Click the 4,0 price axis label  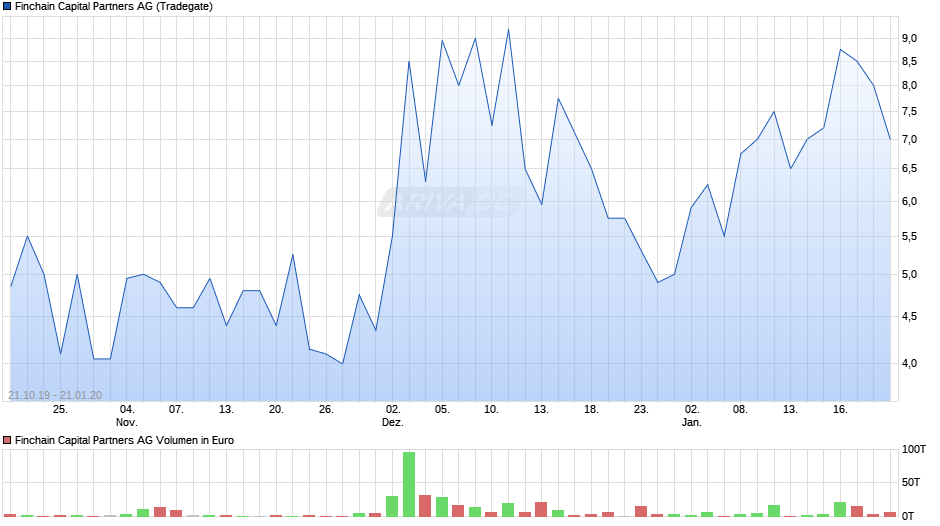[909, 363]
